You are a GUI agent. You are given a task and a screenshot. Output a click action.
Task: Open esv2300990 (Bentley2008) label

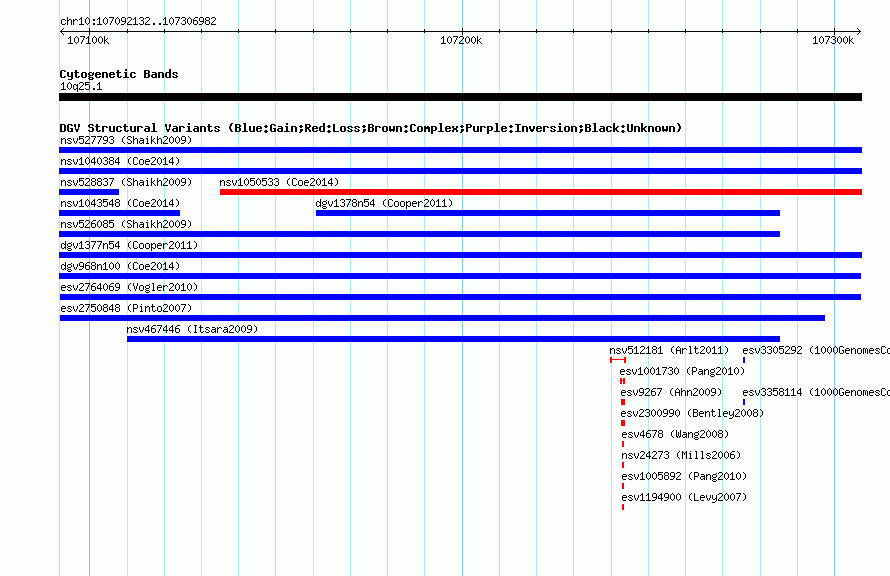(692, 413)
